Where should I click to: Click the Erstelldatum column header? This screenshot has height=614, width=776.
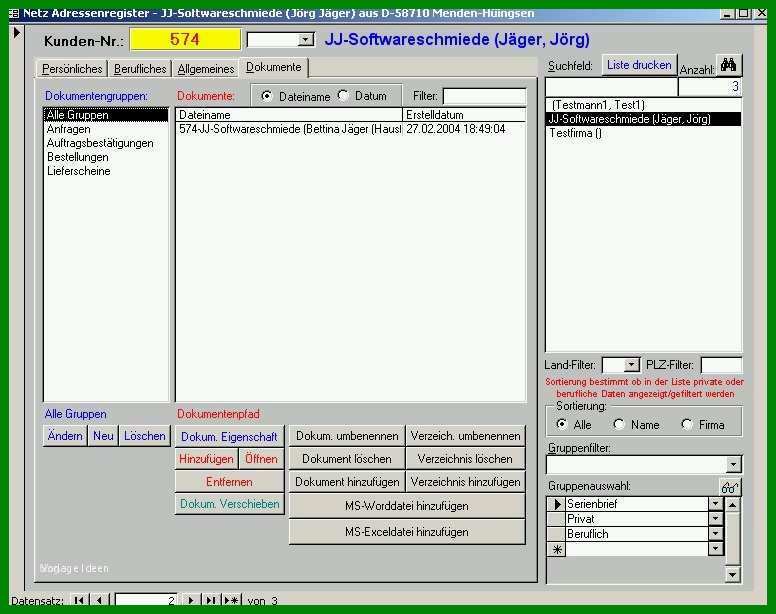[x=464, y=115]
